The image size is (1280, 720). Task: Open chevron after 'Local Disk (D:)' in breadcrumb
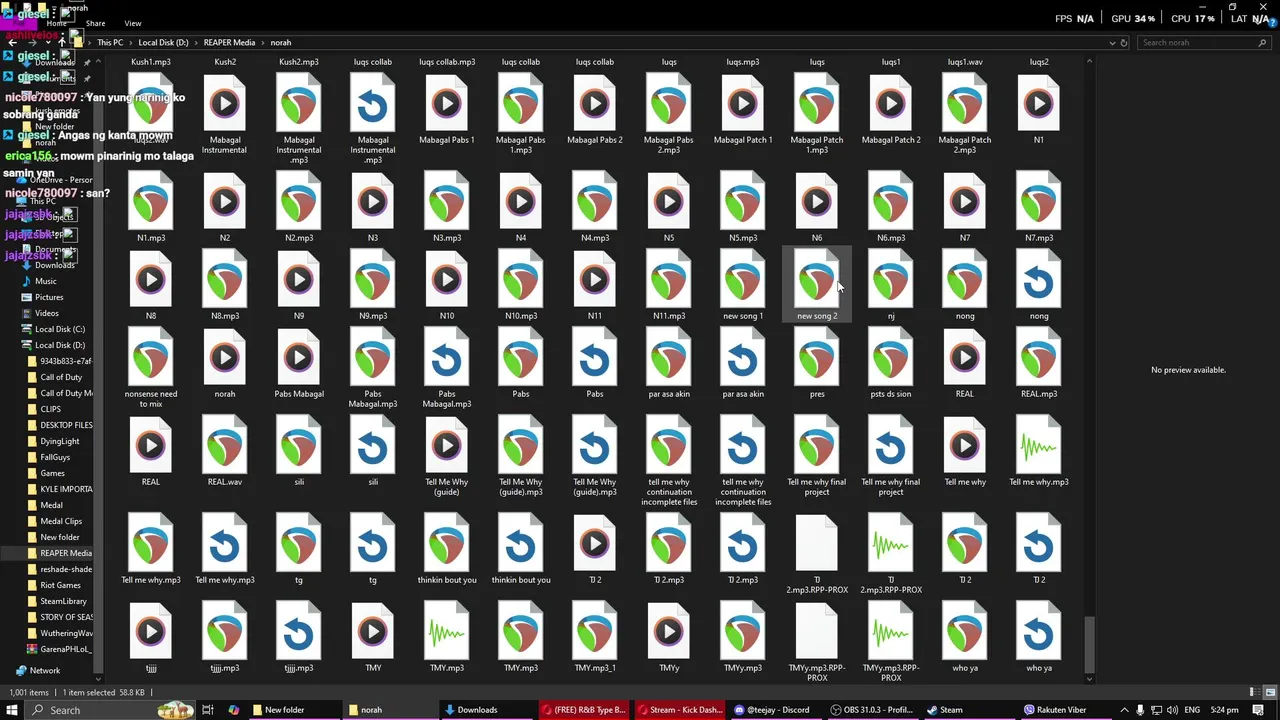click(196, 43)
